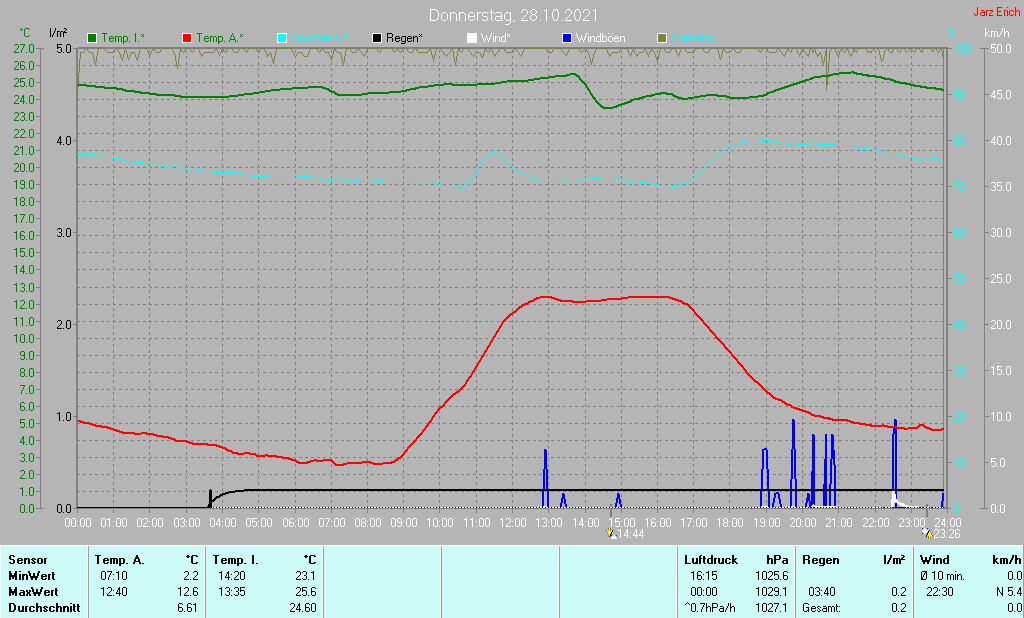This screenshot has height=618, width=1024.
Task: Click the 23:26 time marker label
Action: [946, 534]
